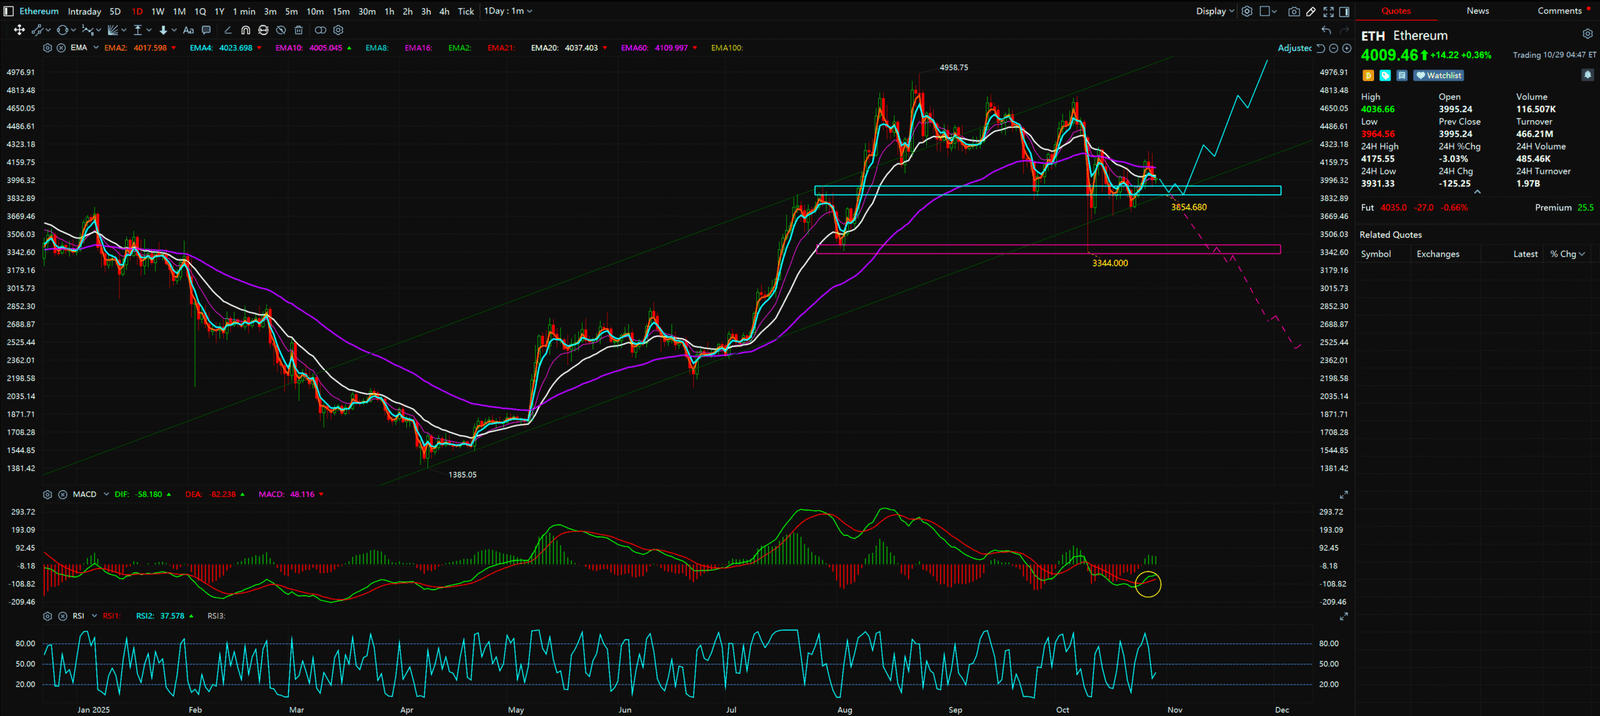This screenshot has height=716, width=1600.
Task: Enter full-screen chart mode
Action: coord(1328,11)
